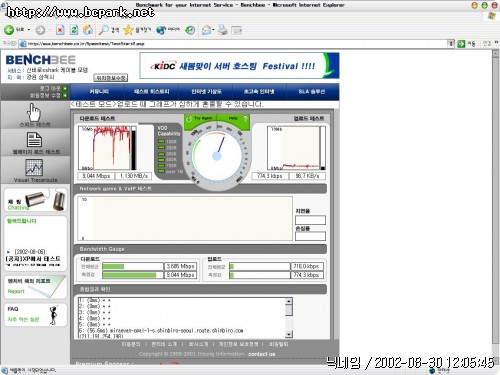Click the lower box right of VoIP graph
Image resolution: width=500 pixels, height=375 pixels.
coord(310,236)
